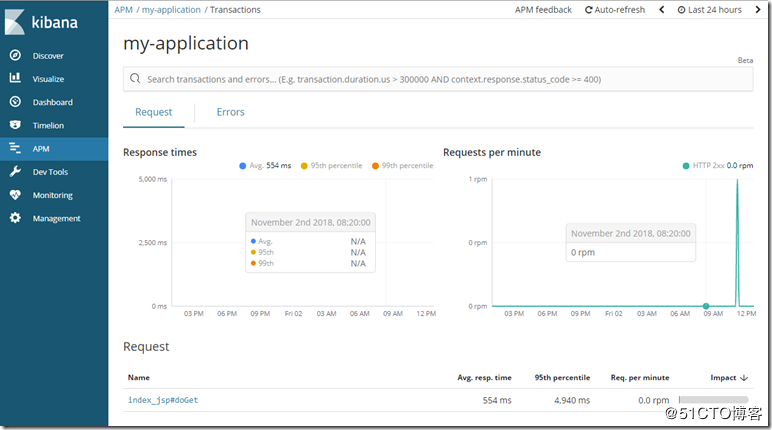Sort by Impact using the down arrow
This screenshot has height=430, width=772.
744,378
